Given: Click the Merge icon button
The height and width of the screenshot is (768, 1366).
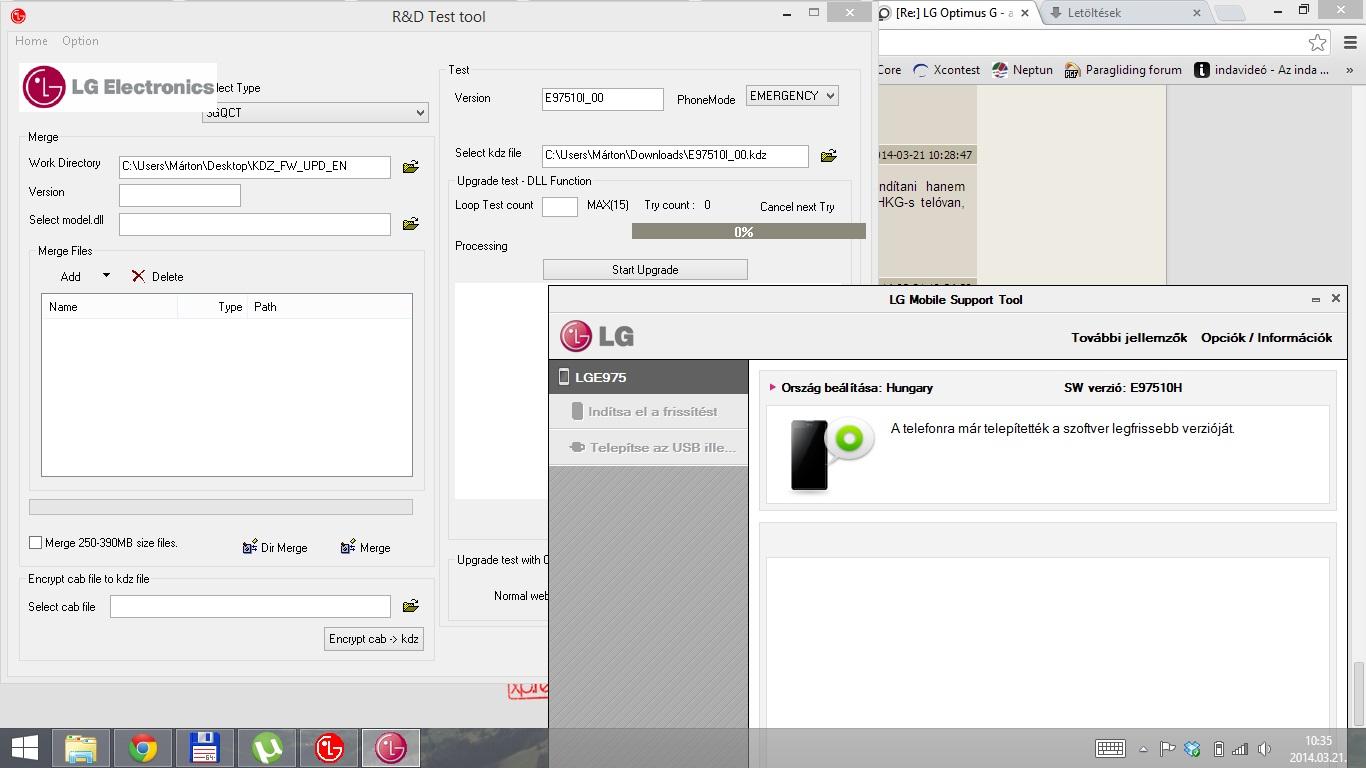Looking at the screenshot, I should (348, 547).
